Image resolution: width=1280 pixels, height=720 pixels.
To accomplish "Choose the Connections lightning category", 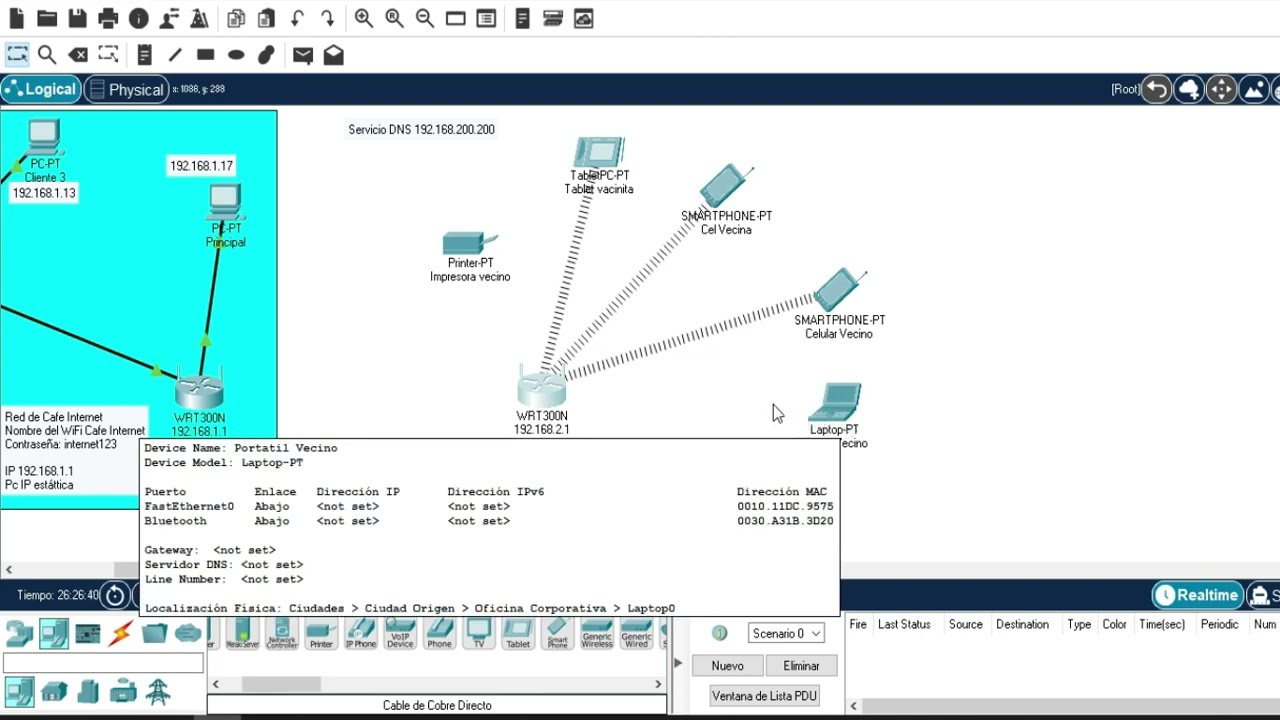I will (x=121, y=634).
